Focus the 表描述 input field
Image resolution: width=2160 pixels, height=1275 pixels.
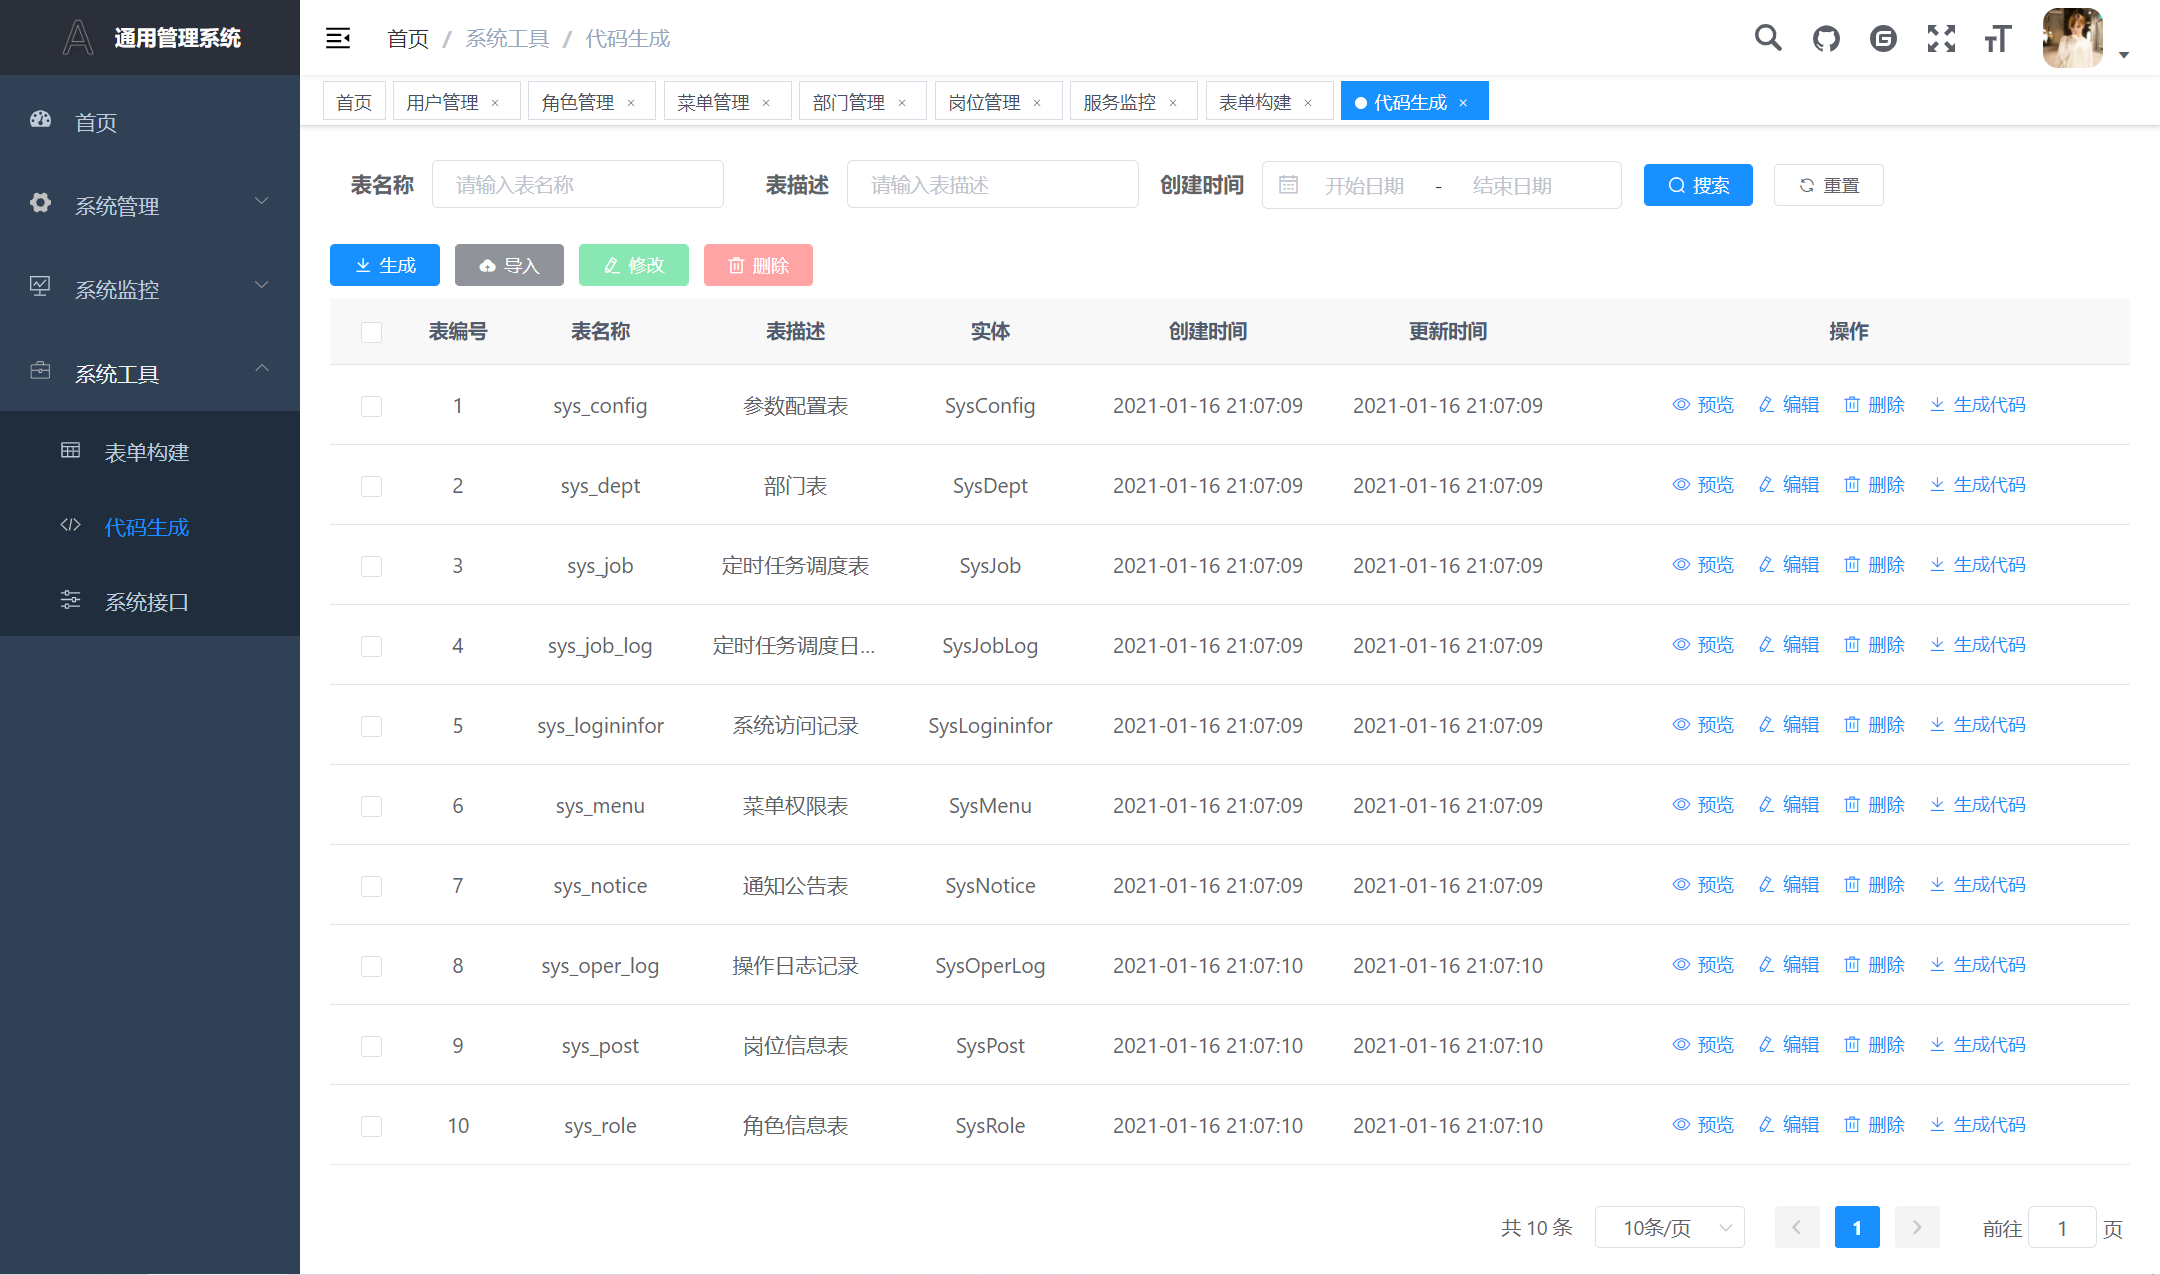[x=993, y=184]
